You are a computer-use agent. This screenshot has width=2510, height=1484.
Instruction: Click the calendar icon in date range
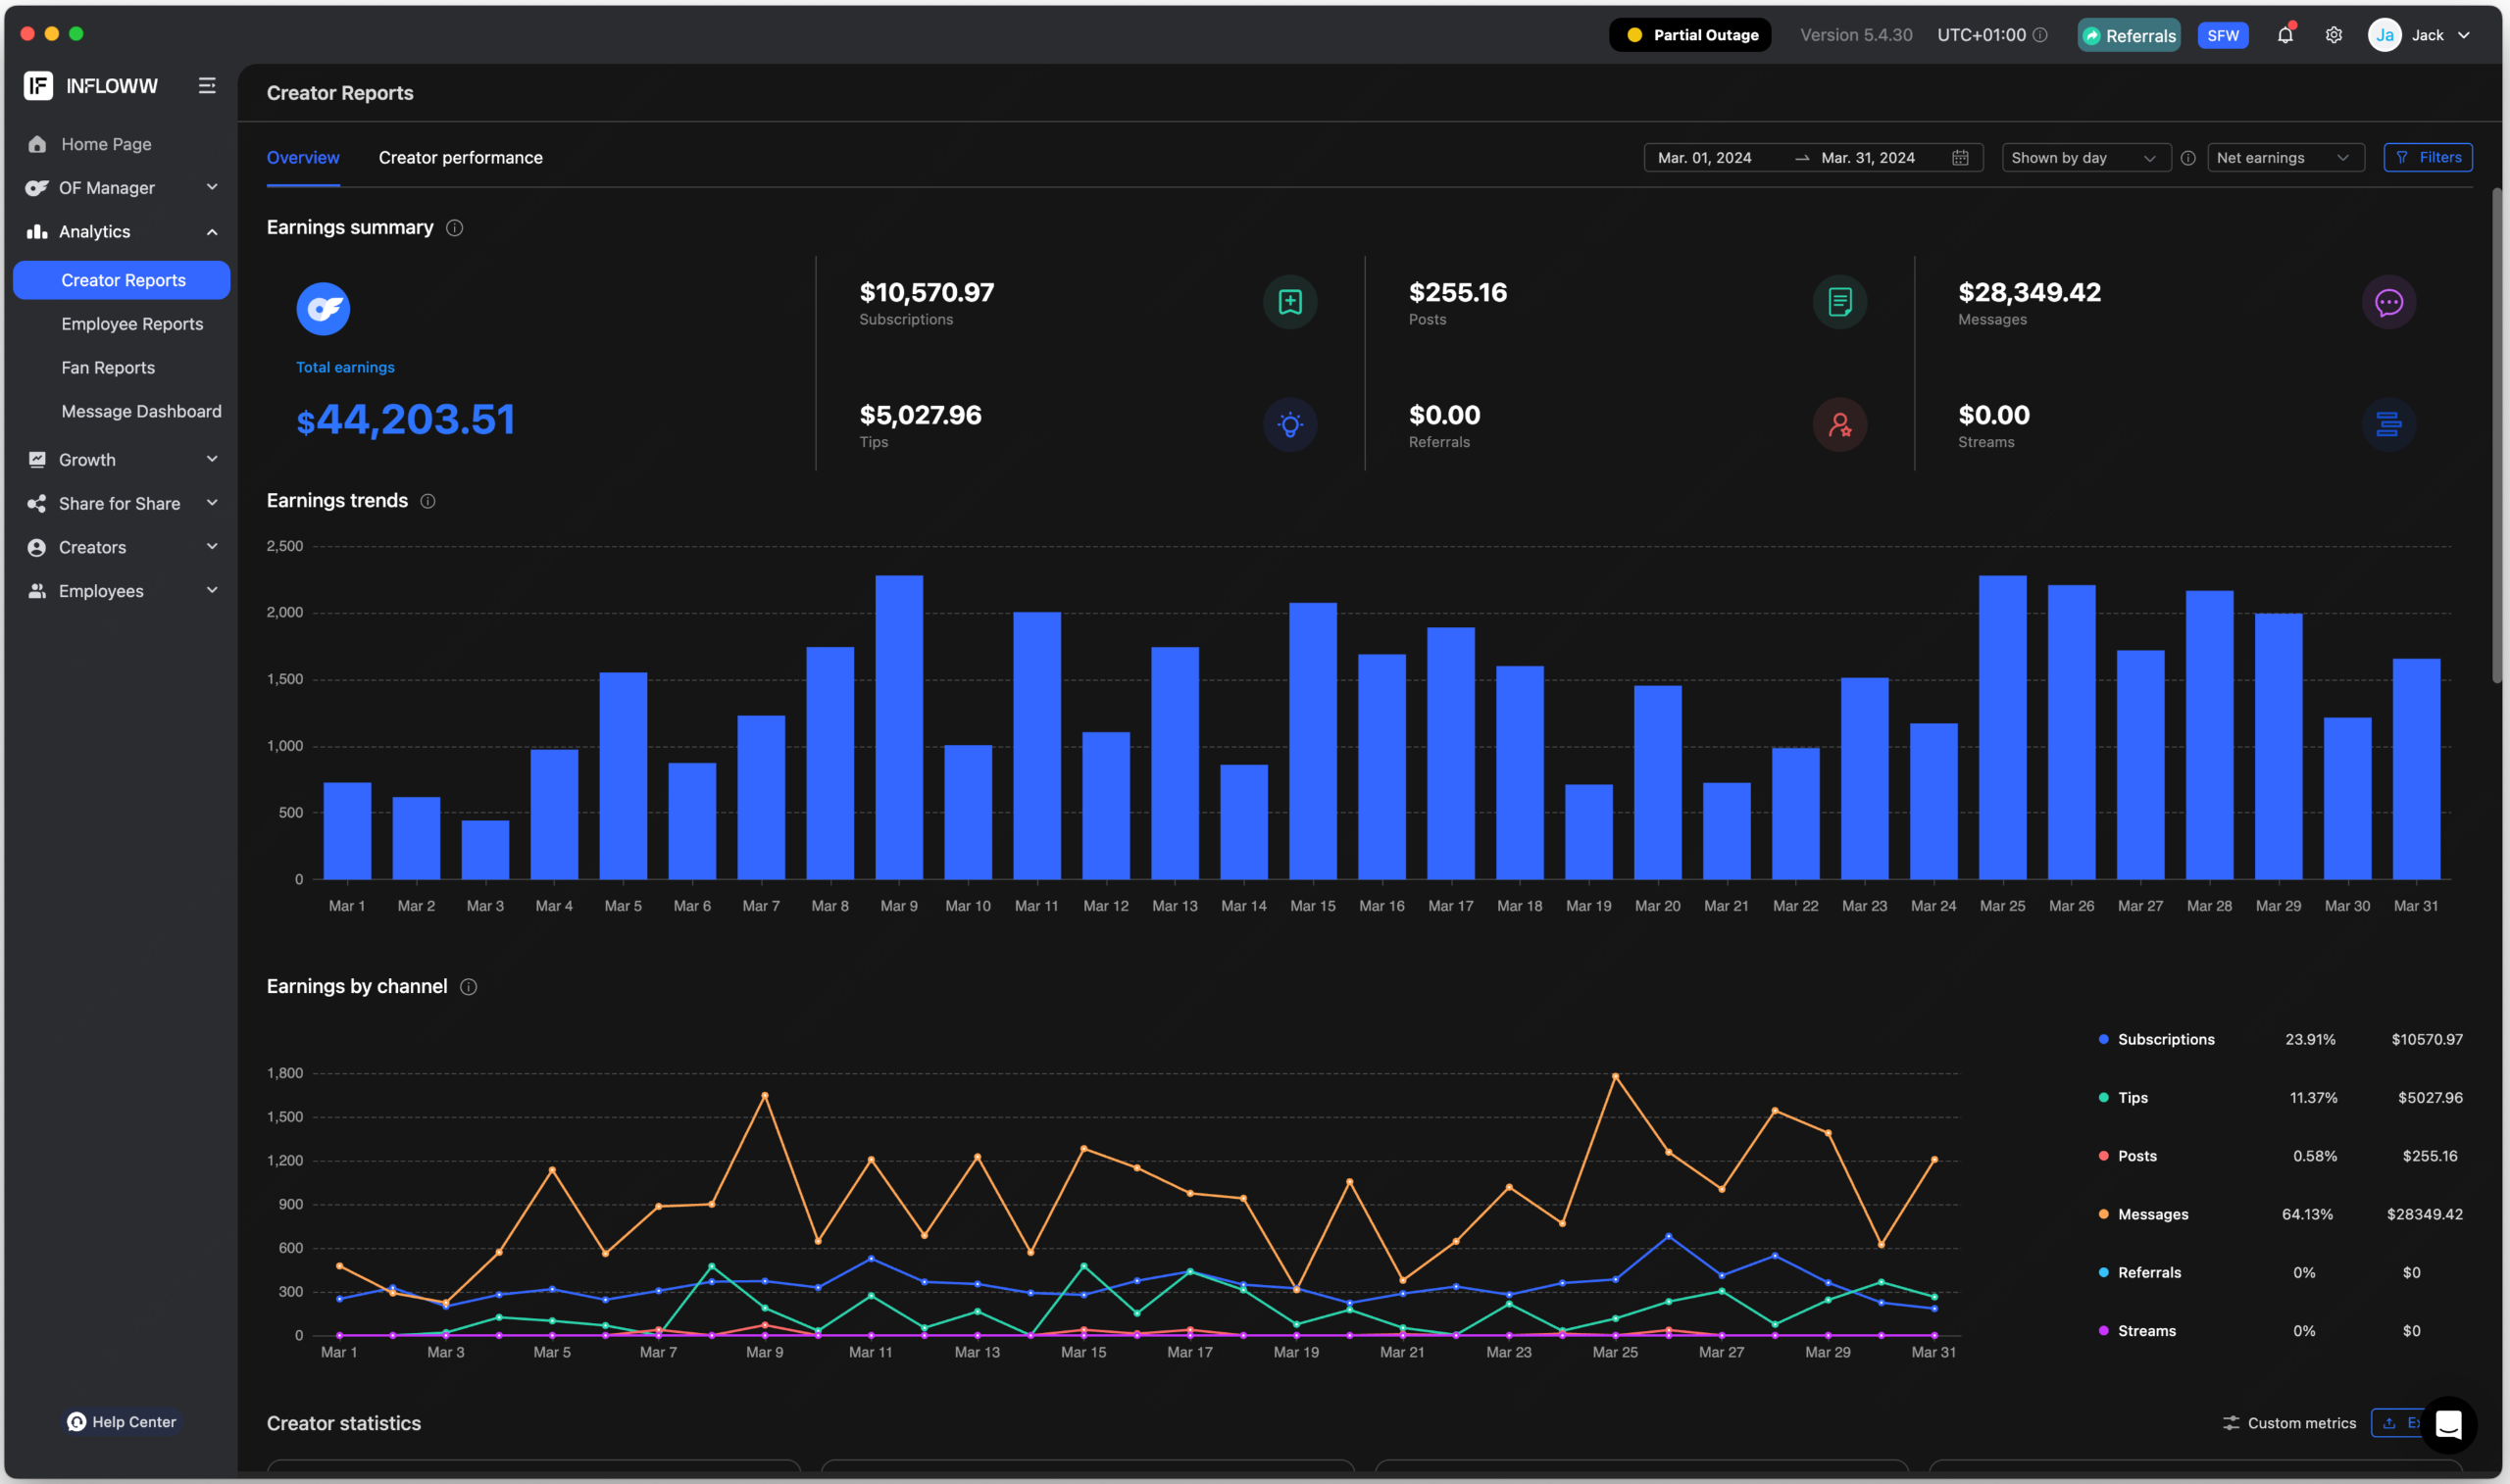[x=1959, y=158]
